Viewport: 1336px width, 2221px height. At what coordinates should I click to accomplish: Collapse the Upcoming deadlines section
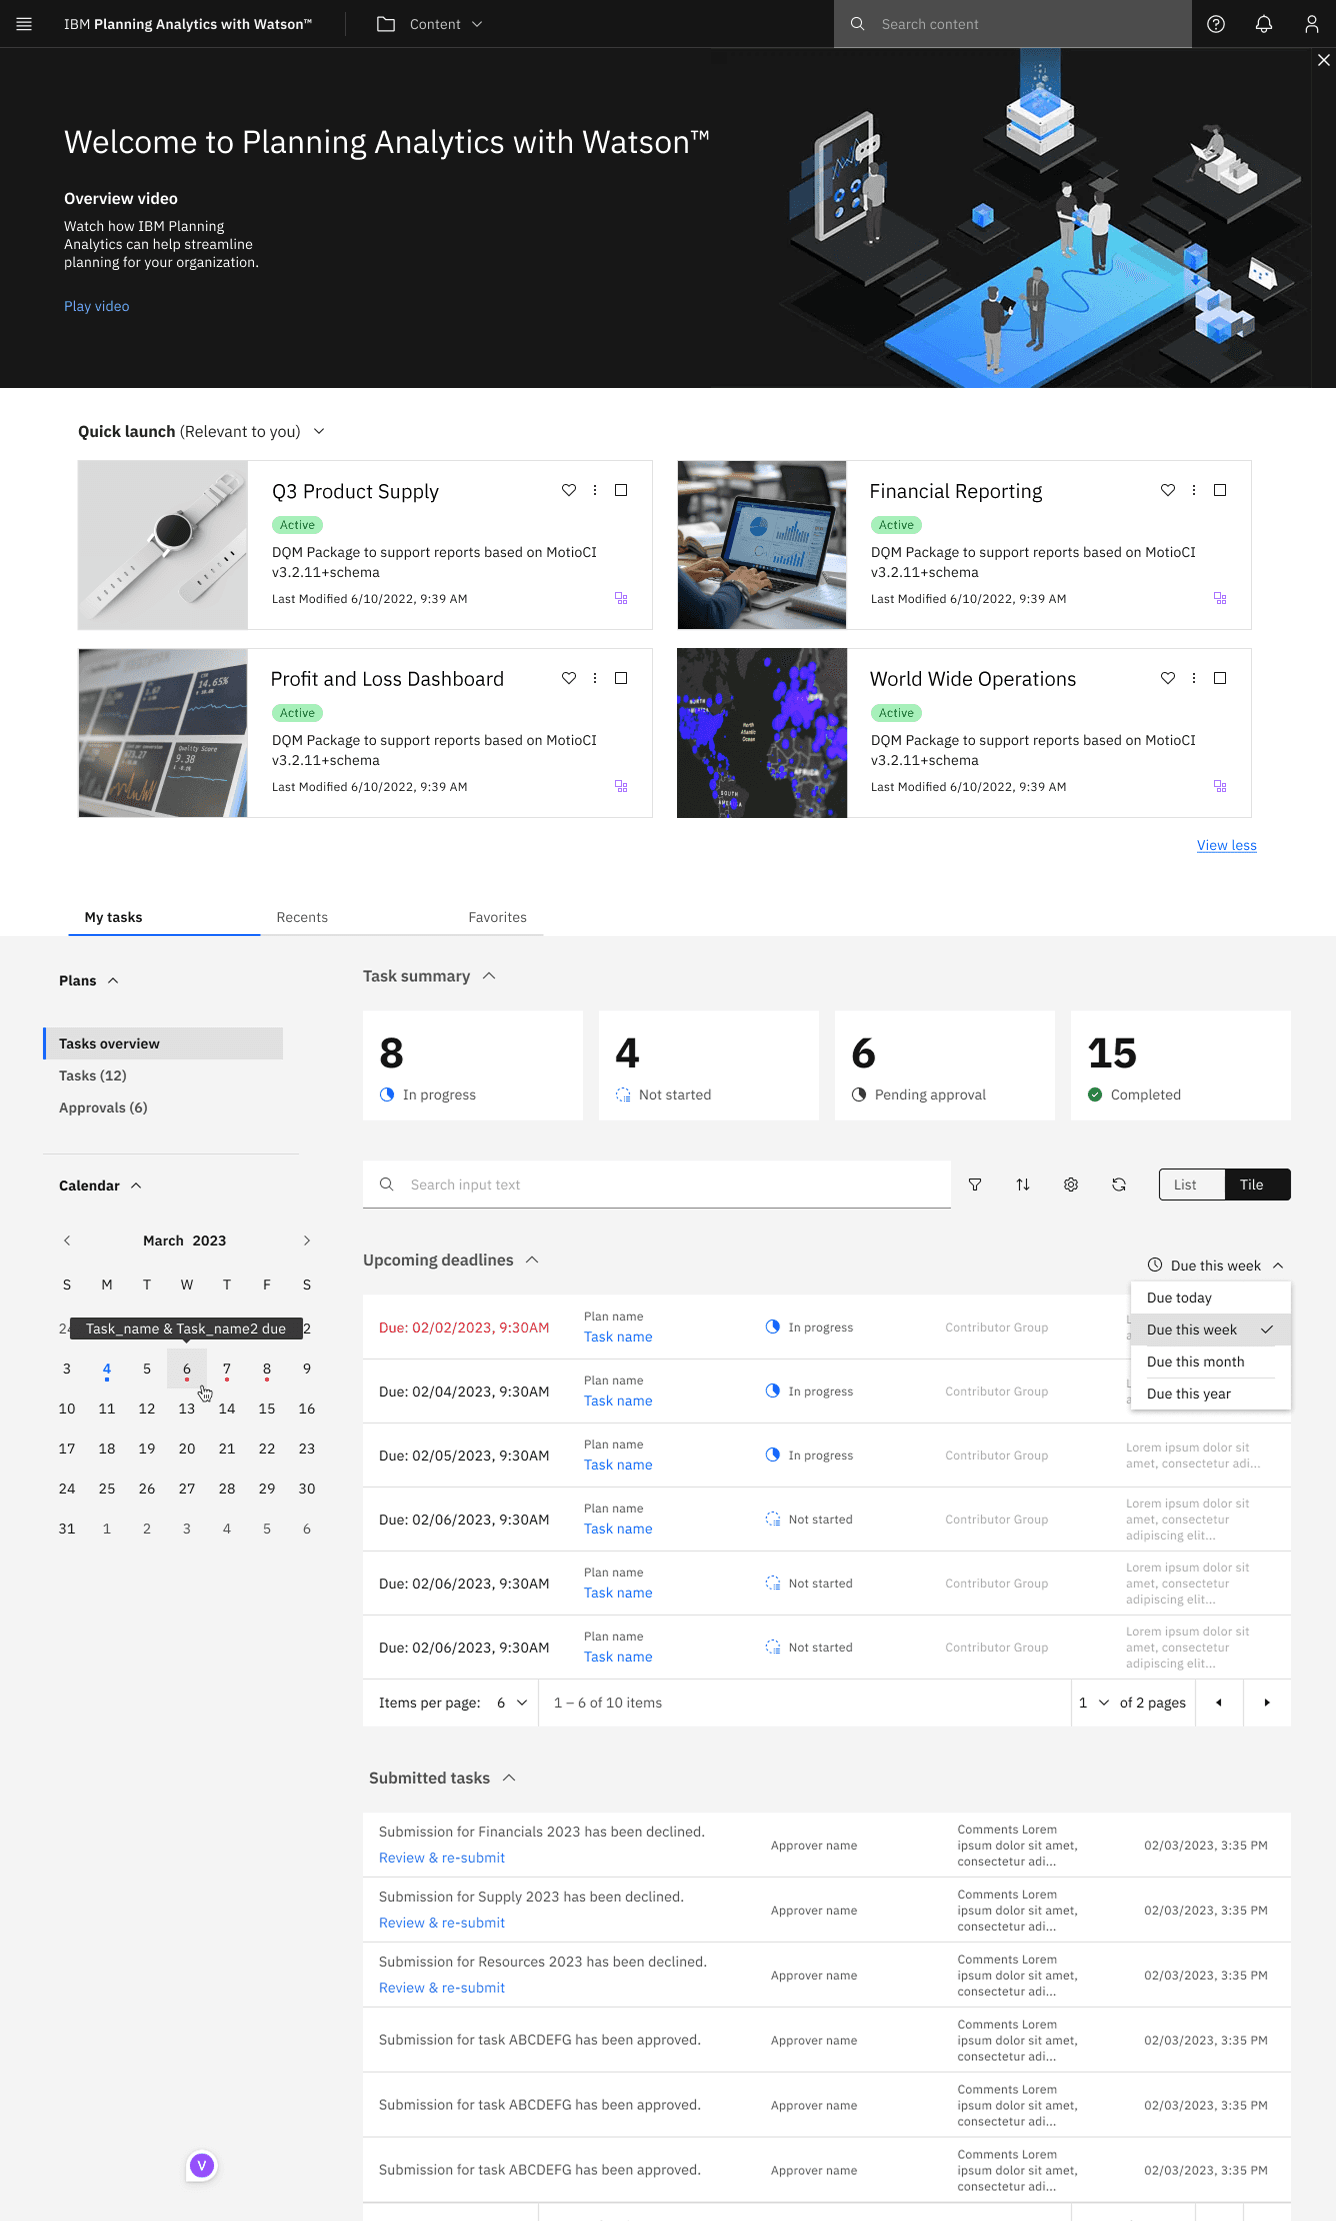click(x=532, y=1260)
